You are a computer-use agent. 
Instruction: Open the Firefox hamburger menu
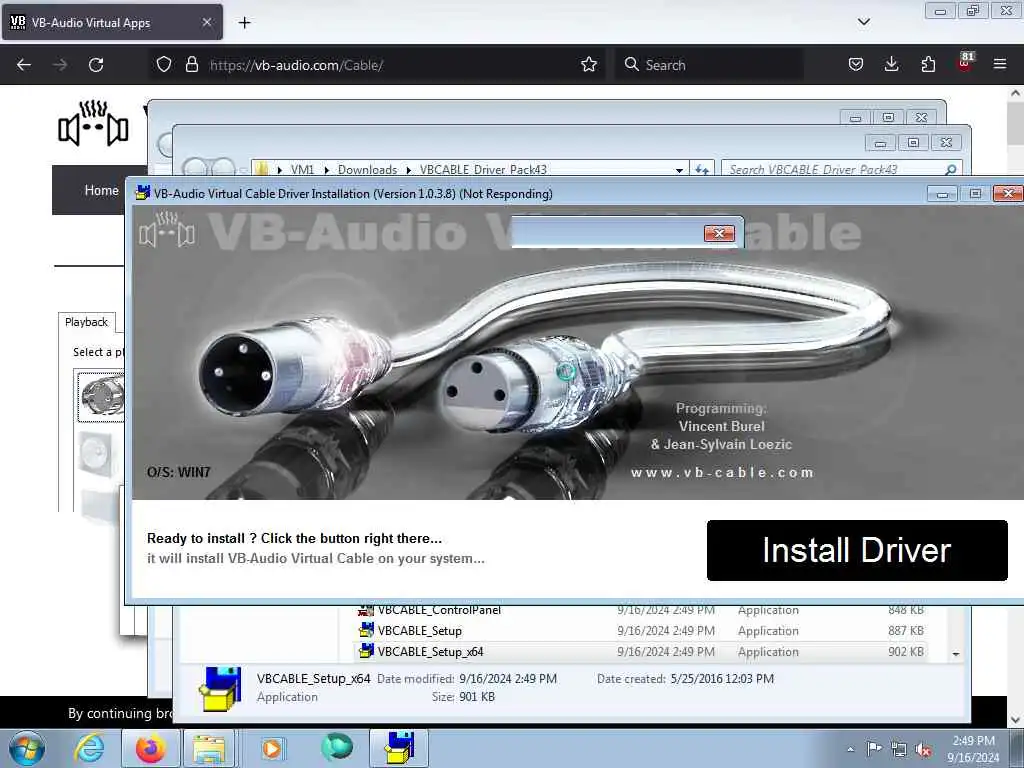tap(1000, 64)
